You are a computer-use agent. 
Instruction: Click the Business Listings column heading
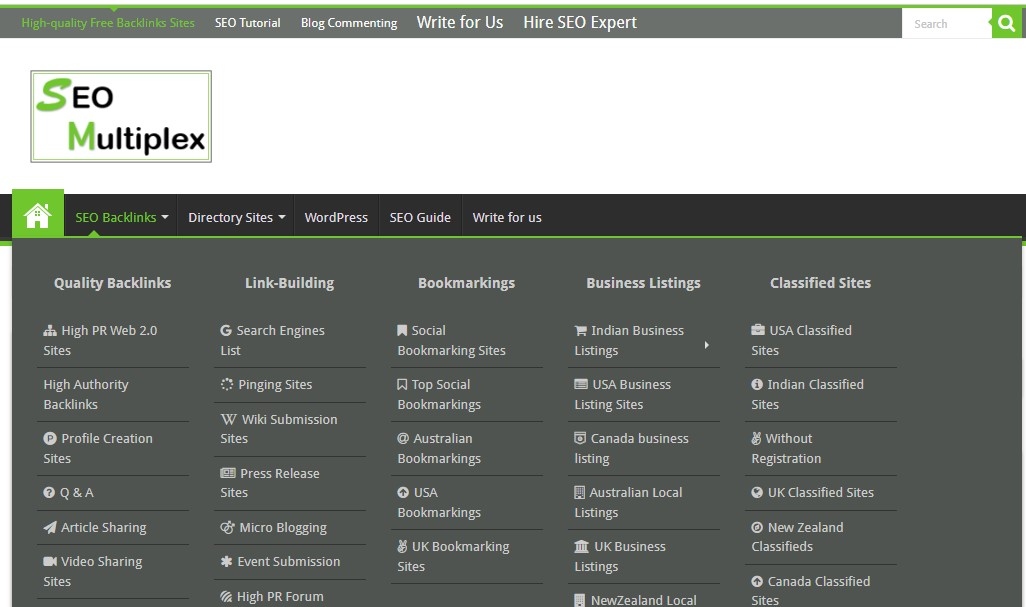click(x=643, y=283)
